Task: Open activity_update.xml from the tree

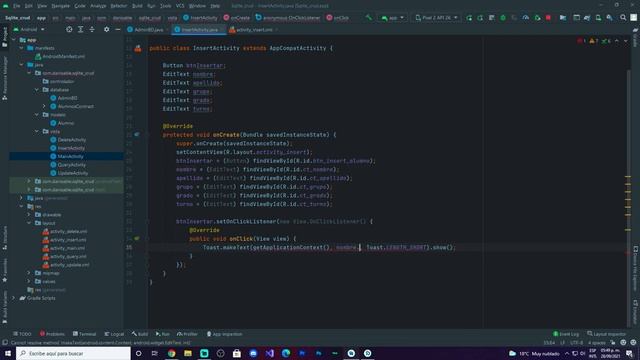Action: point(66,264)
